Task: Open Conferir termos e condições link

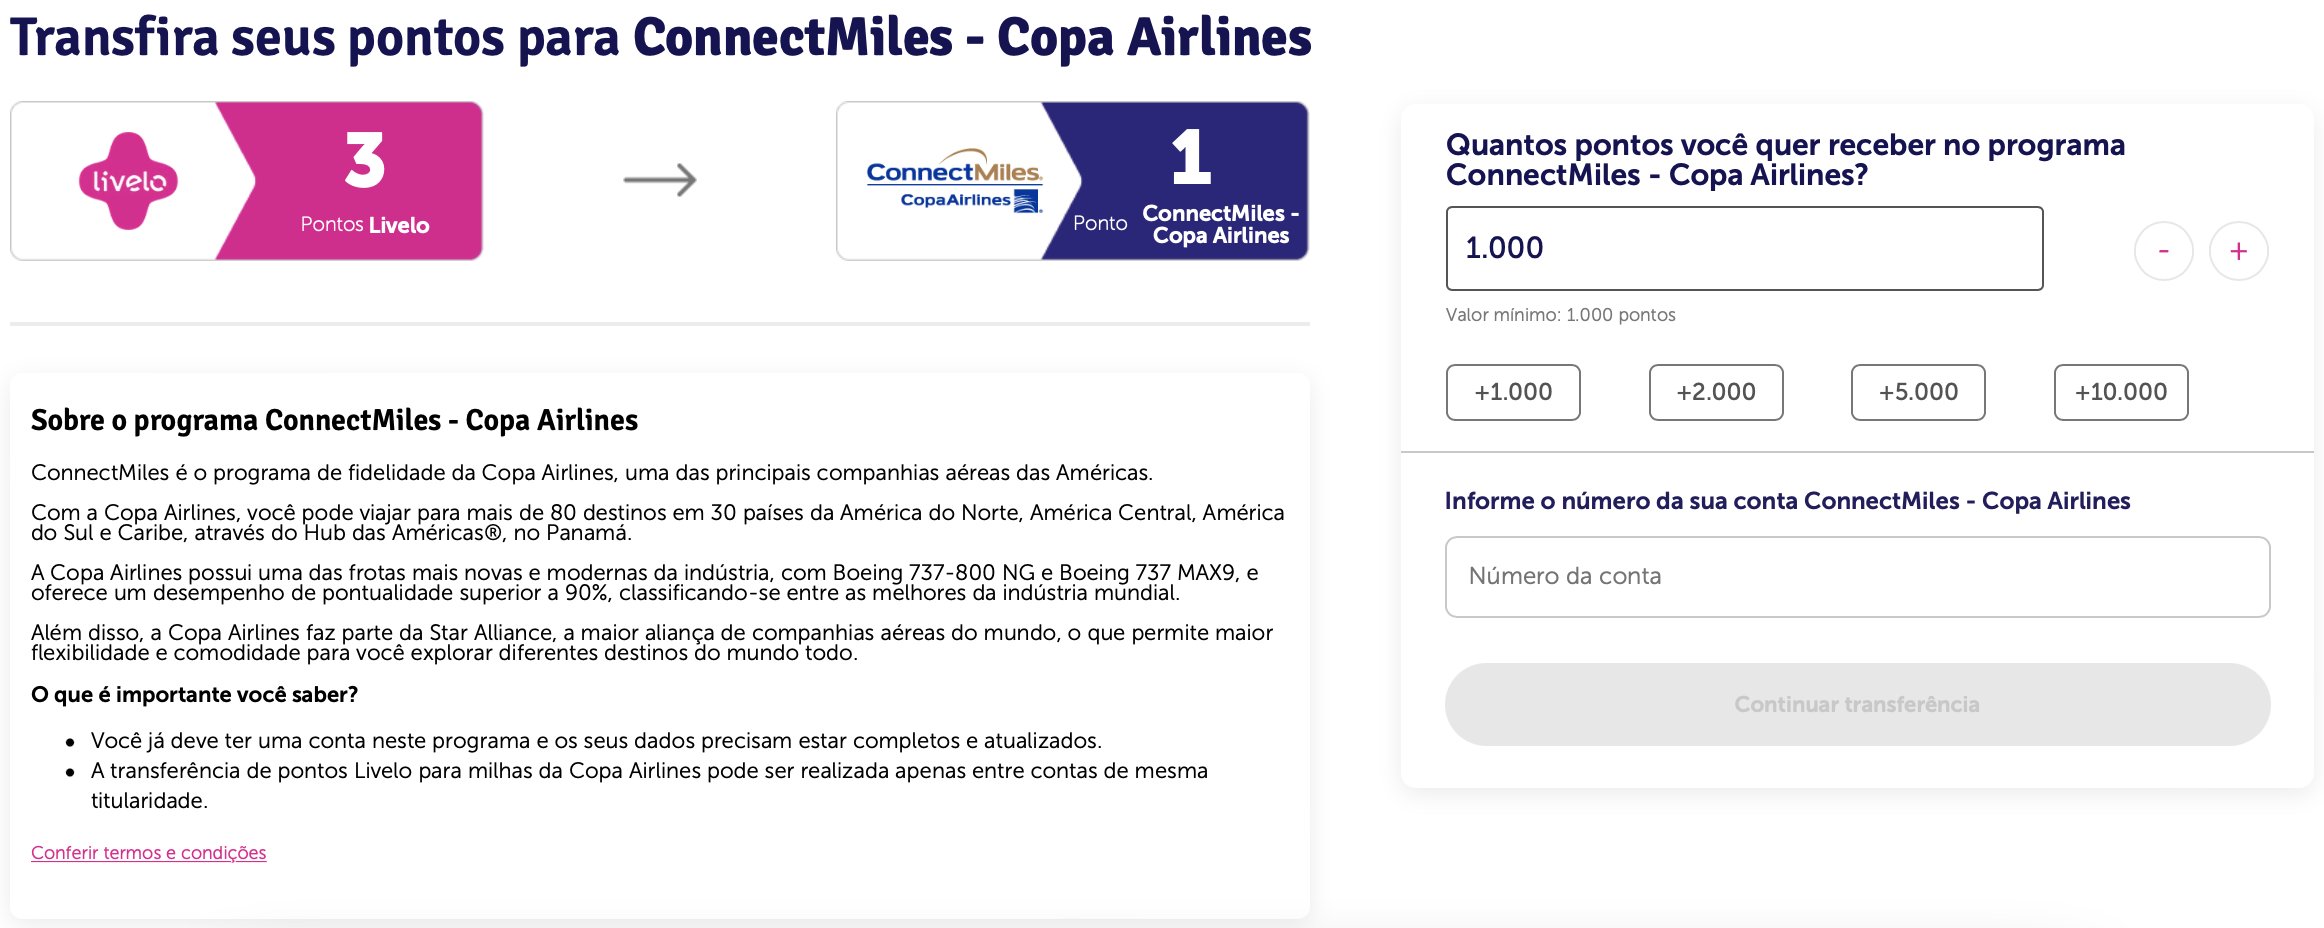Action: [148, 853]
